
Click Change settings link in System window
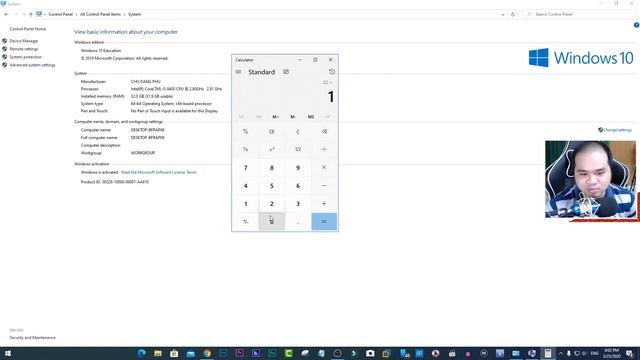point(617,130)
